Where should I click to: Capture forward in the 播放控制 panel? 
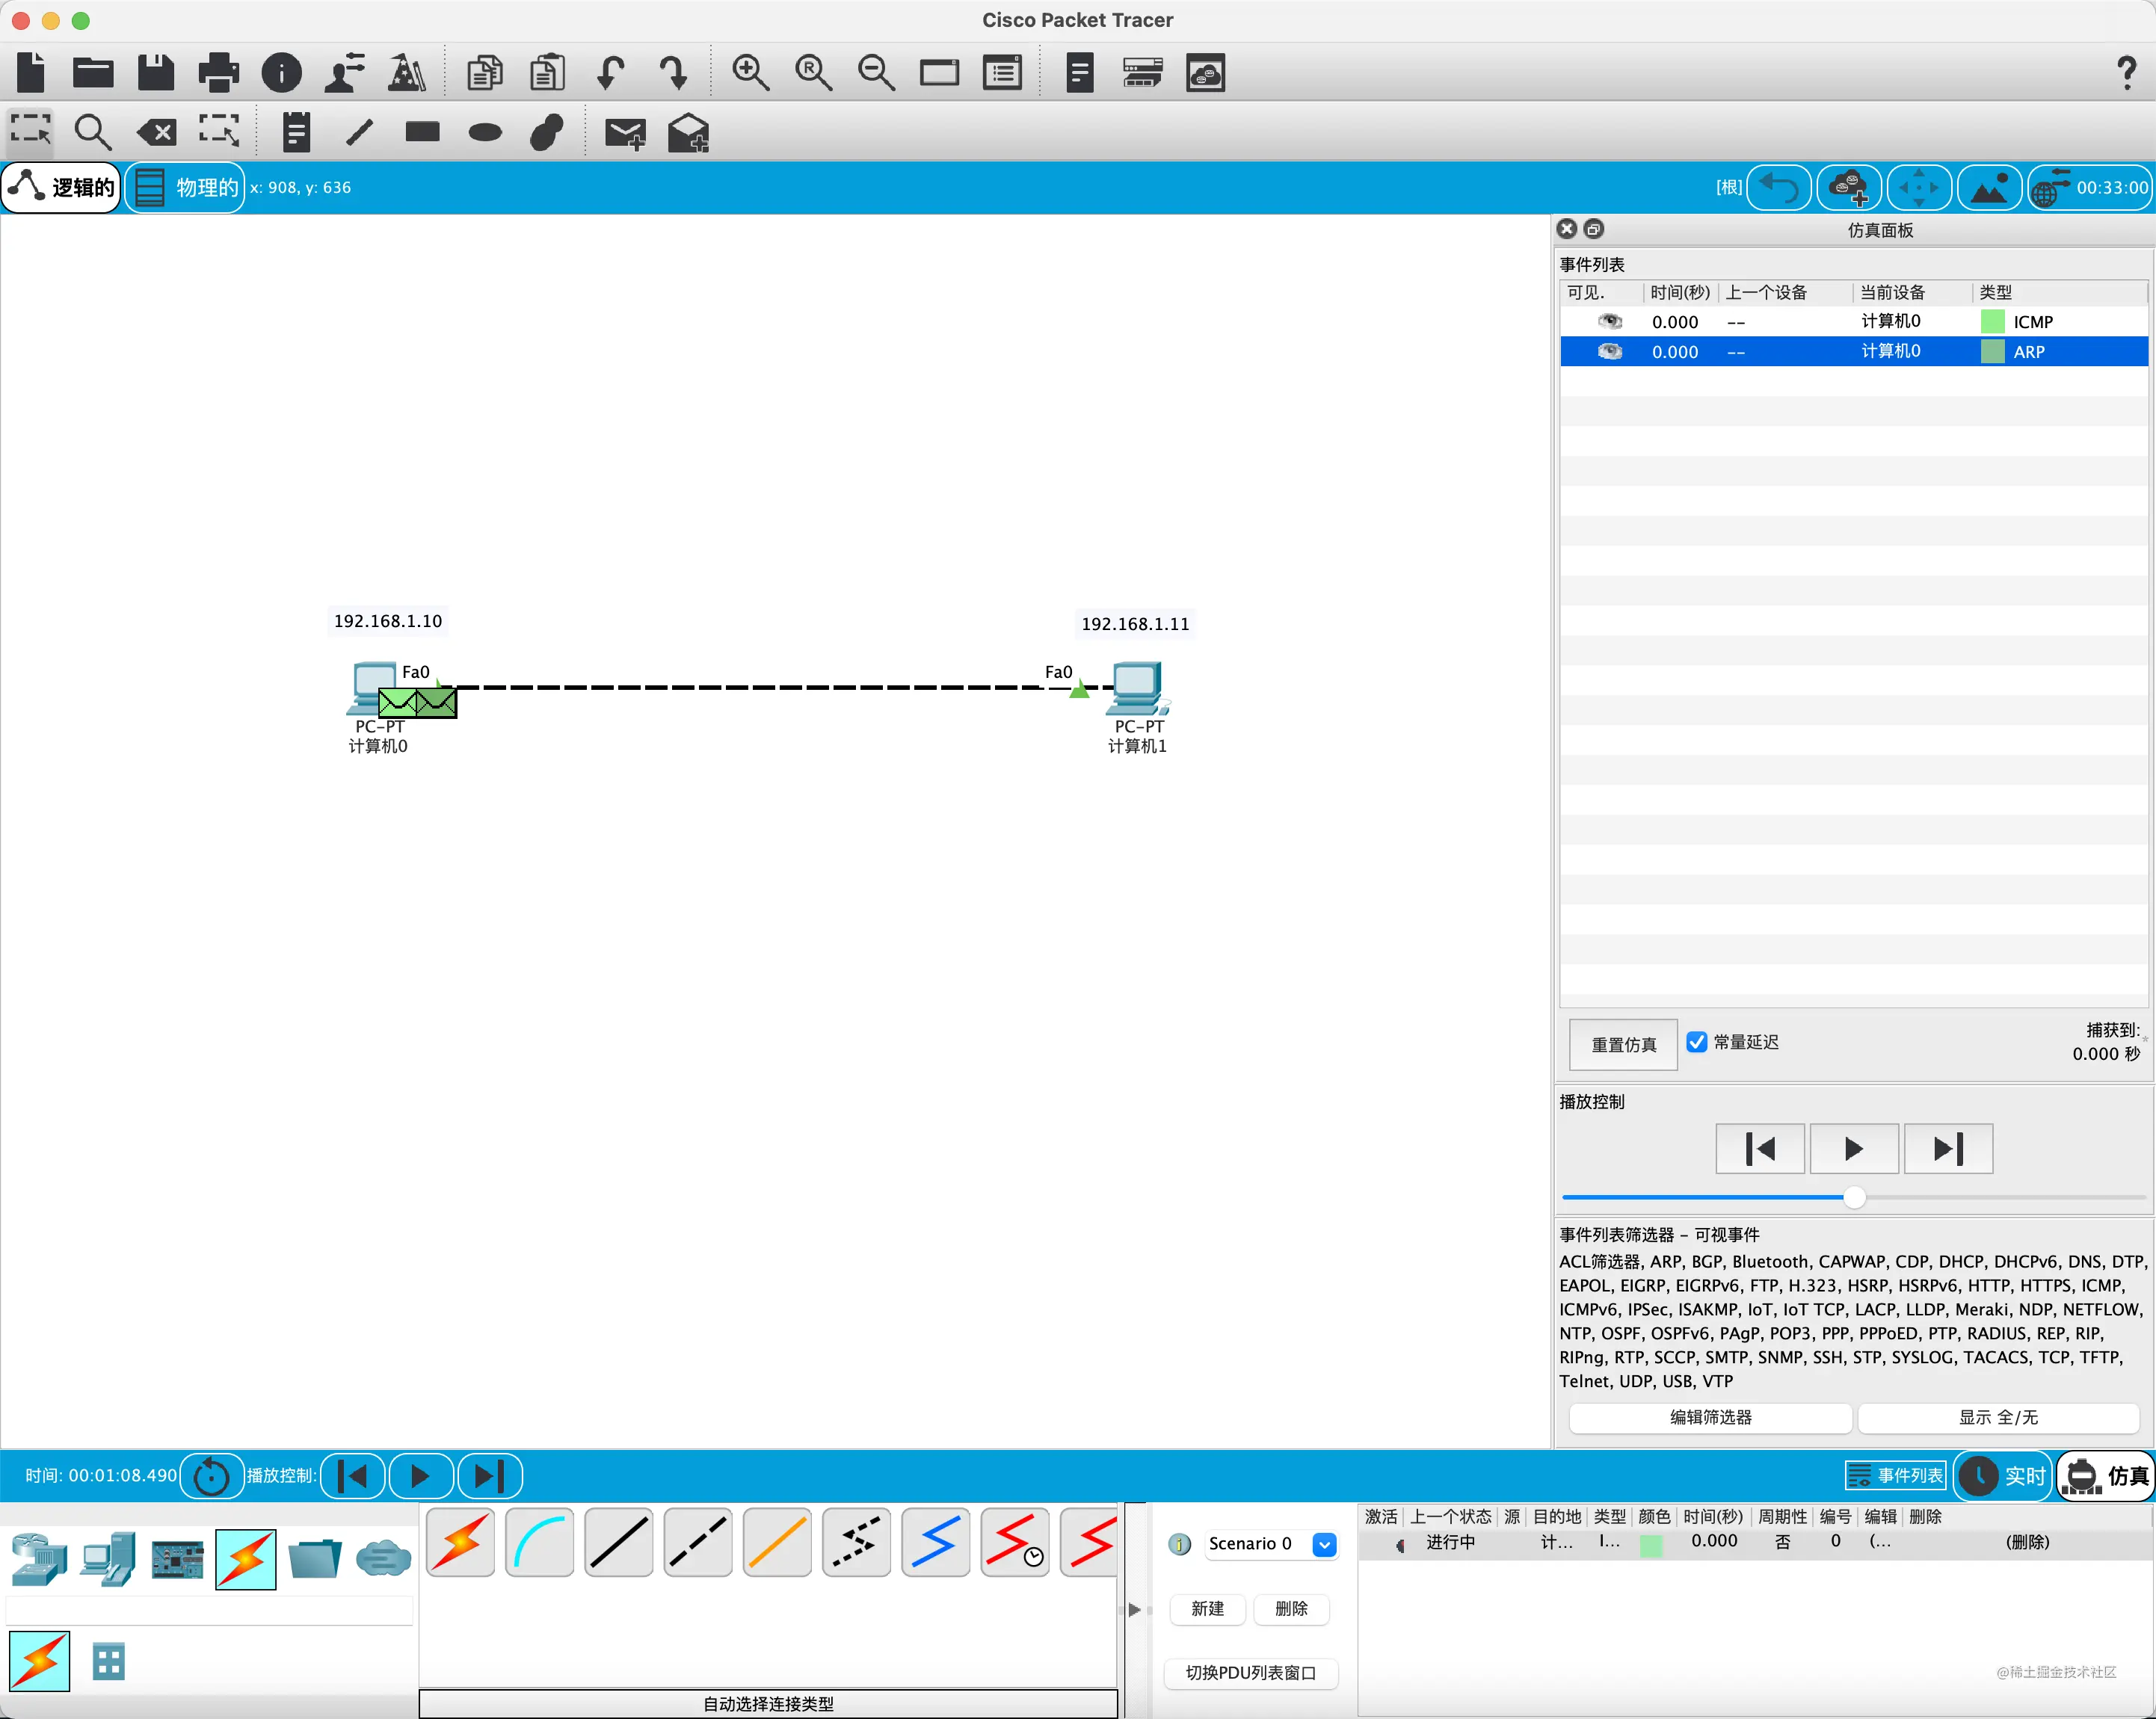click(1948, 1149)
